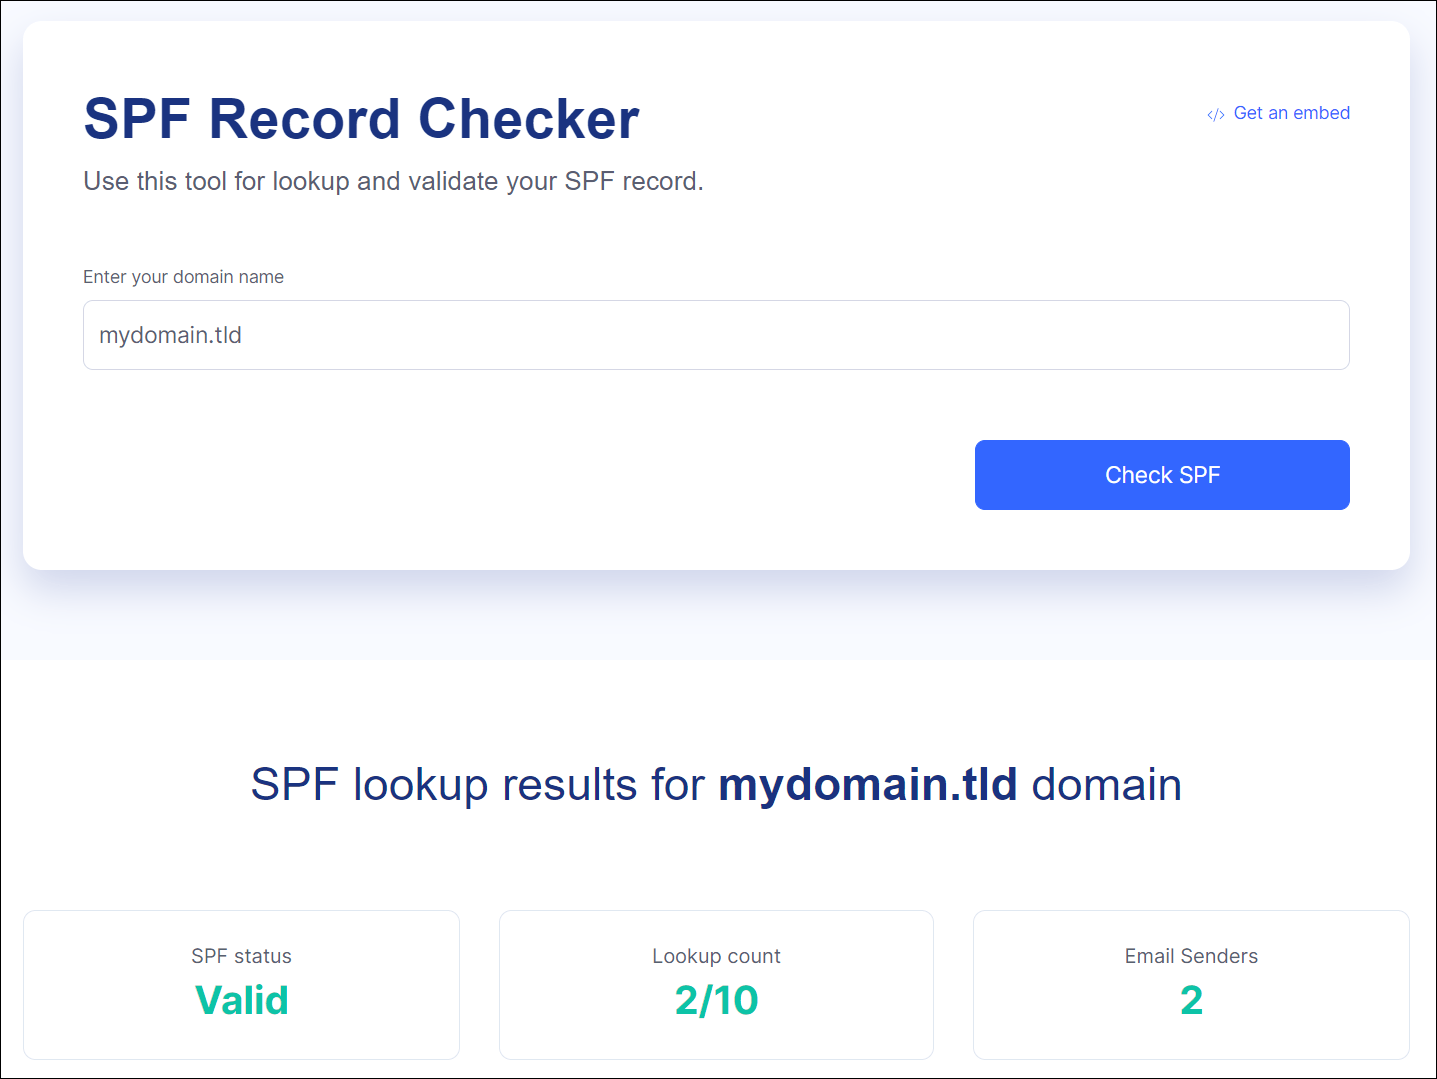Image resolution: width=1437 pixels, height=1079 pixels.
Task: Click the Email Senders card showing 2
Action: [1190, 984]
